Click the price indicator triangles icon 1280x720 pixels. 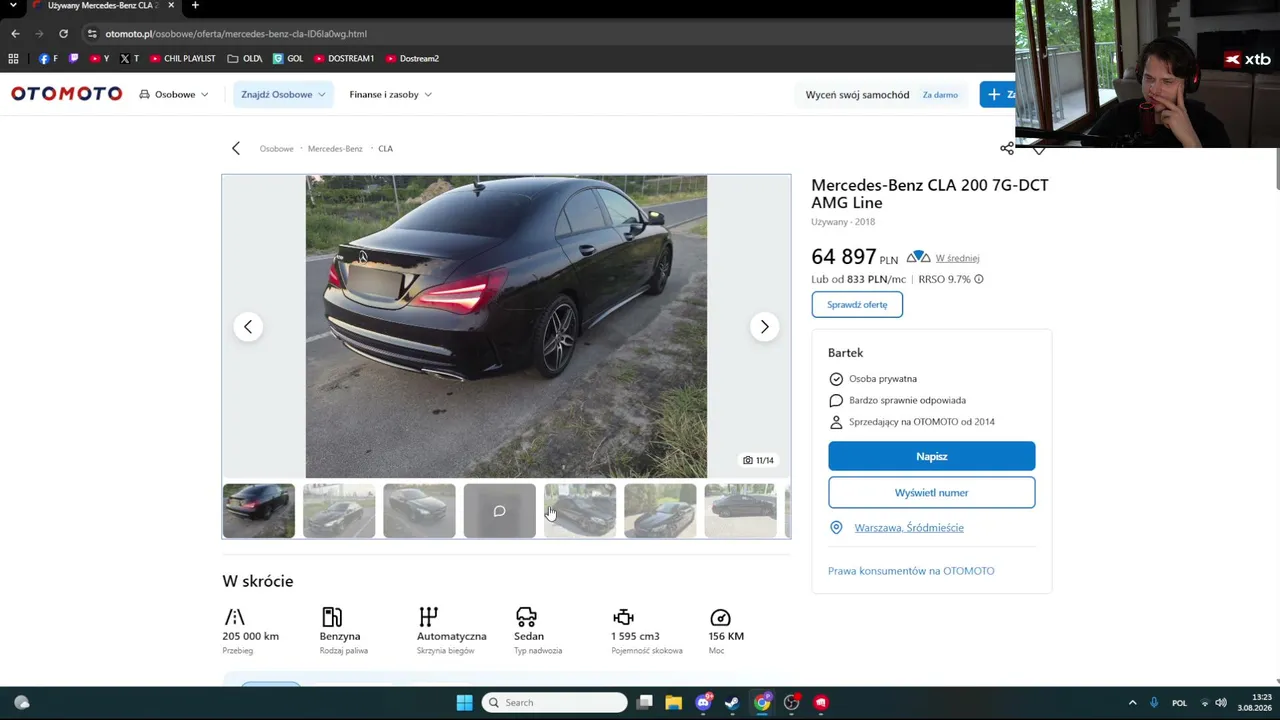[x=918, y=257]
